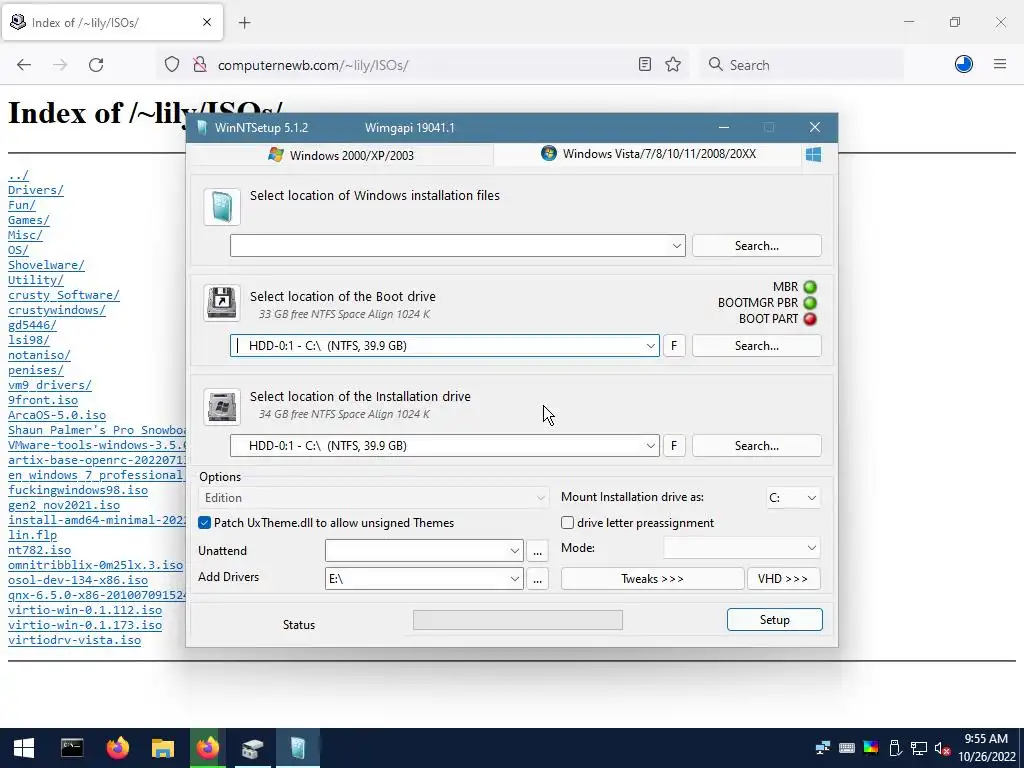
Task: Open the parent directory ../ link
Action: 18,175
